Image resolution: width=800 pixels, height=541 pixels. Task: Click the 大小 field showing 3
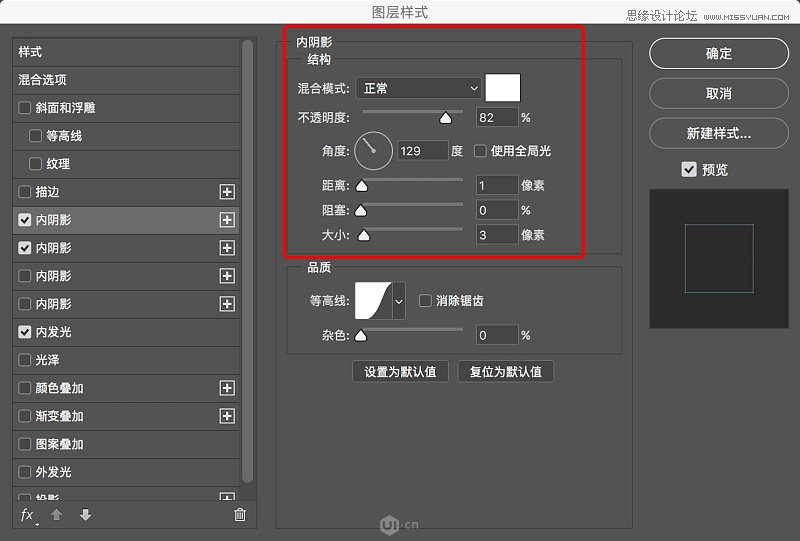click(497, 235)
